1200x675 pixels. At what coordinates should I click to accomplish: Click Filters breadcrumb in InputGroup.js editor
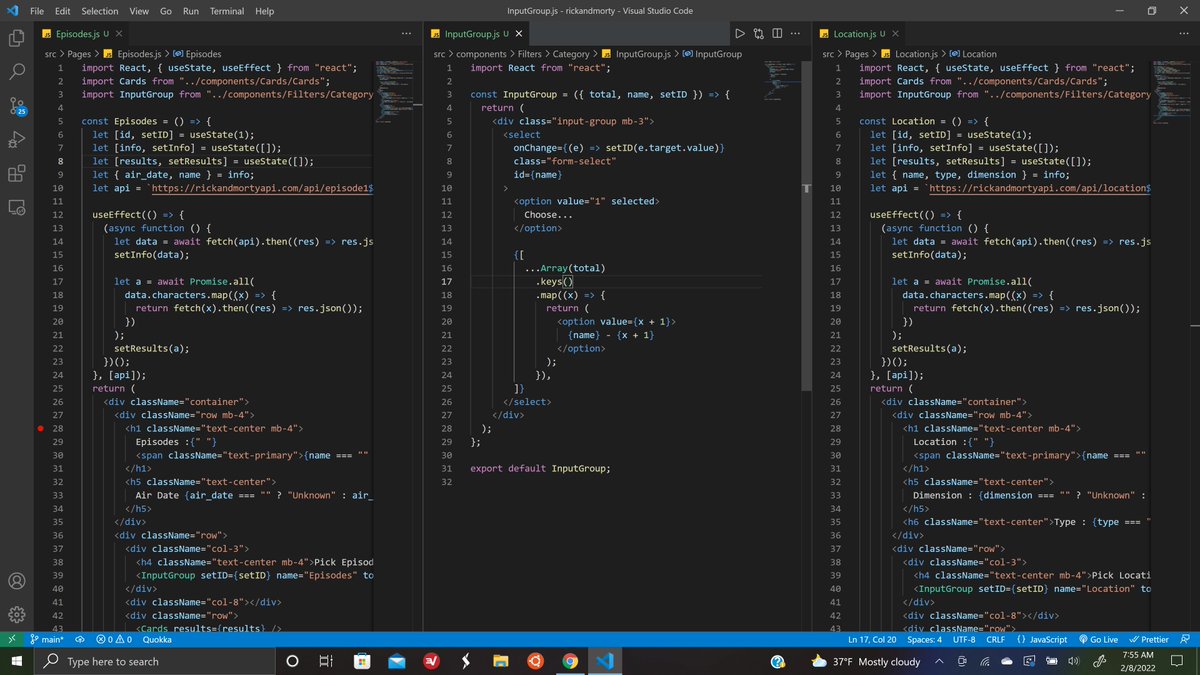point(530,54)
